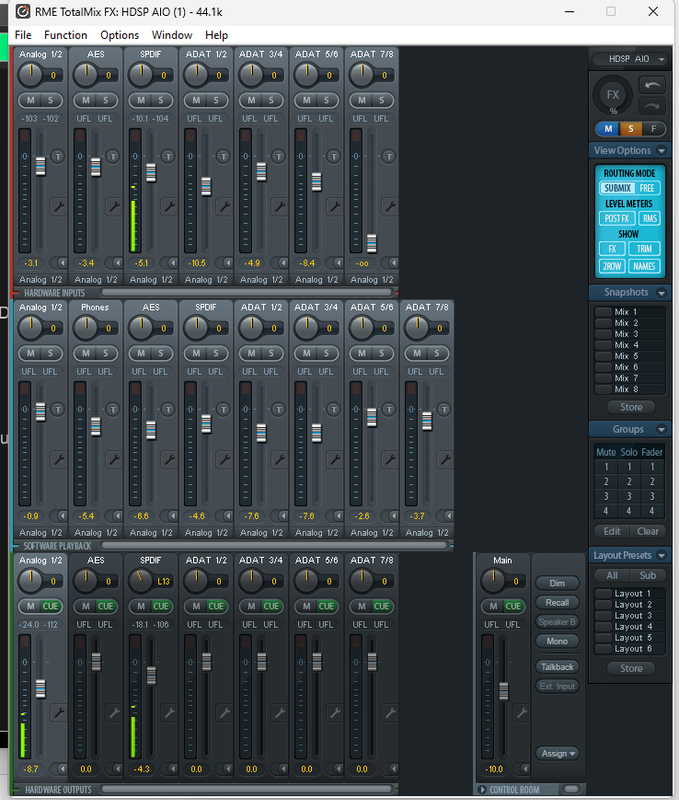The height and width of the screenshot is (800, 679).
Task: Toggle CUE on the SPDIF hardware output
Action: 161,606
